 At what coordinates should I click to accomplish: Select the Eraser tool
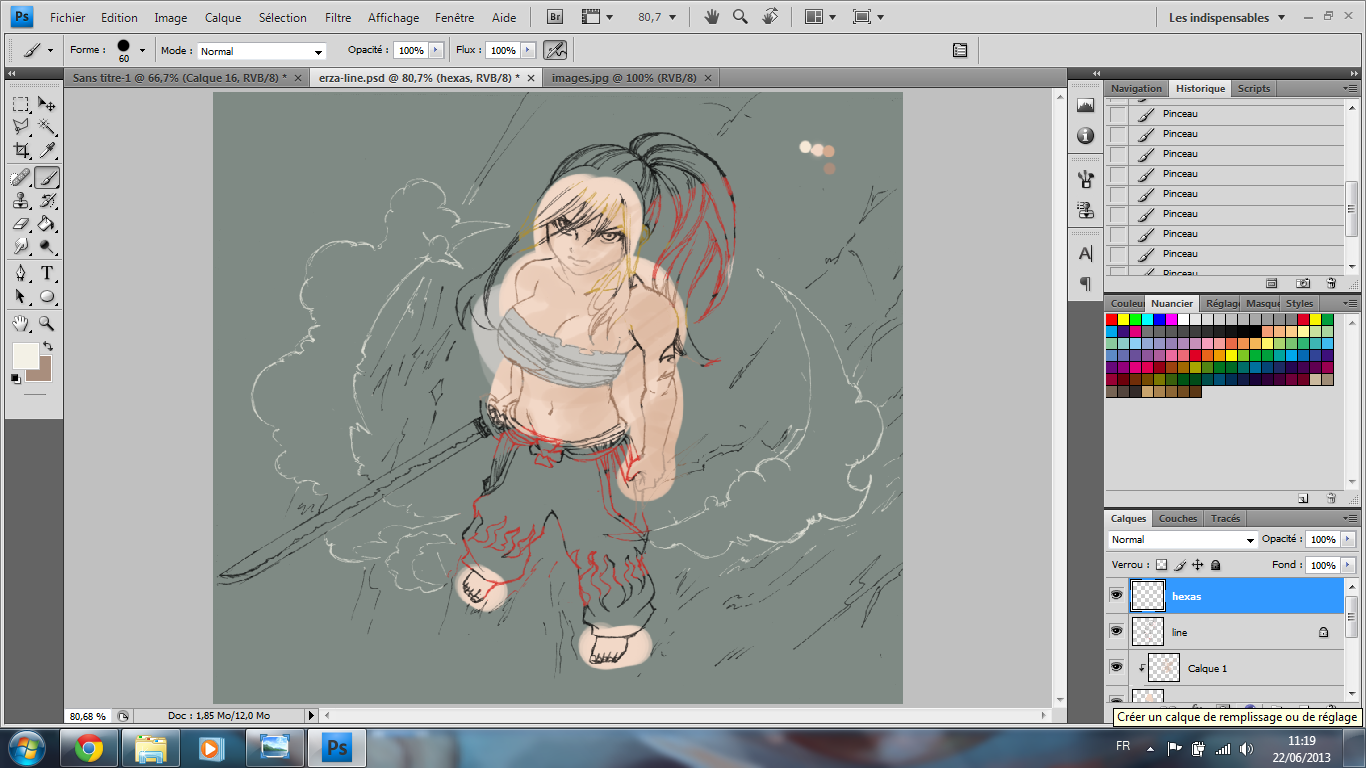click(21, 224)
